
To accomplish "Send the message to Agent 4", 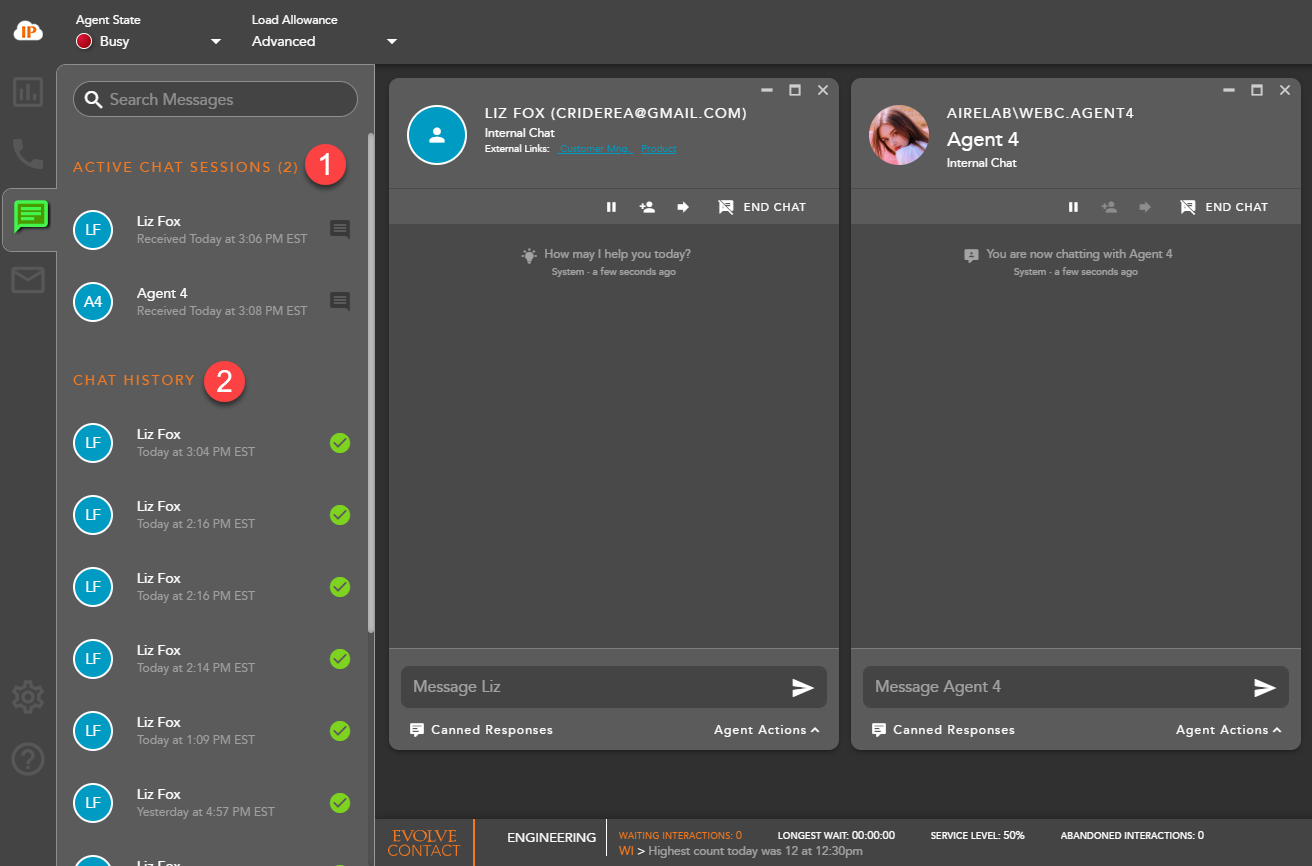I will point(1265,687).
